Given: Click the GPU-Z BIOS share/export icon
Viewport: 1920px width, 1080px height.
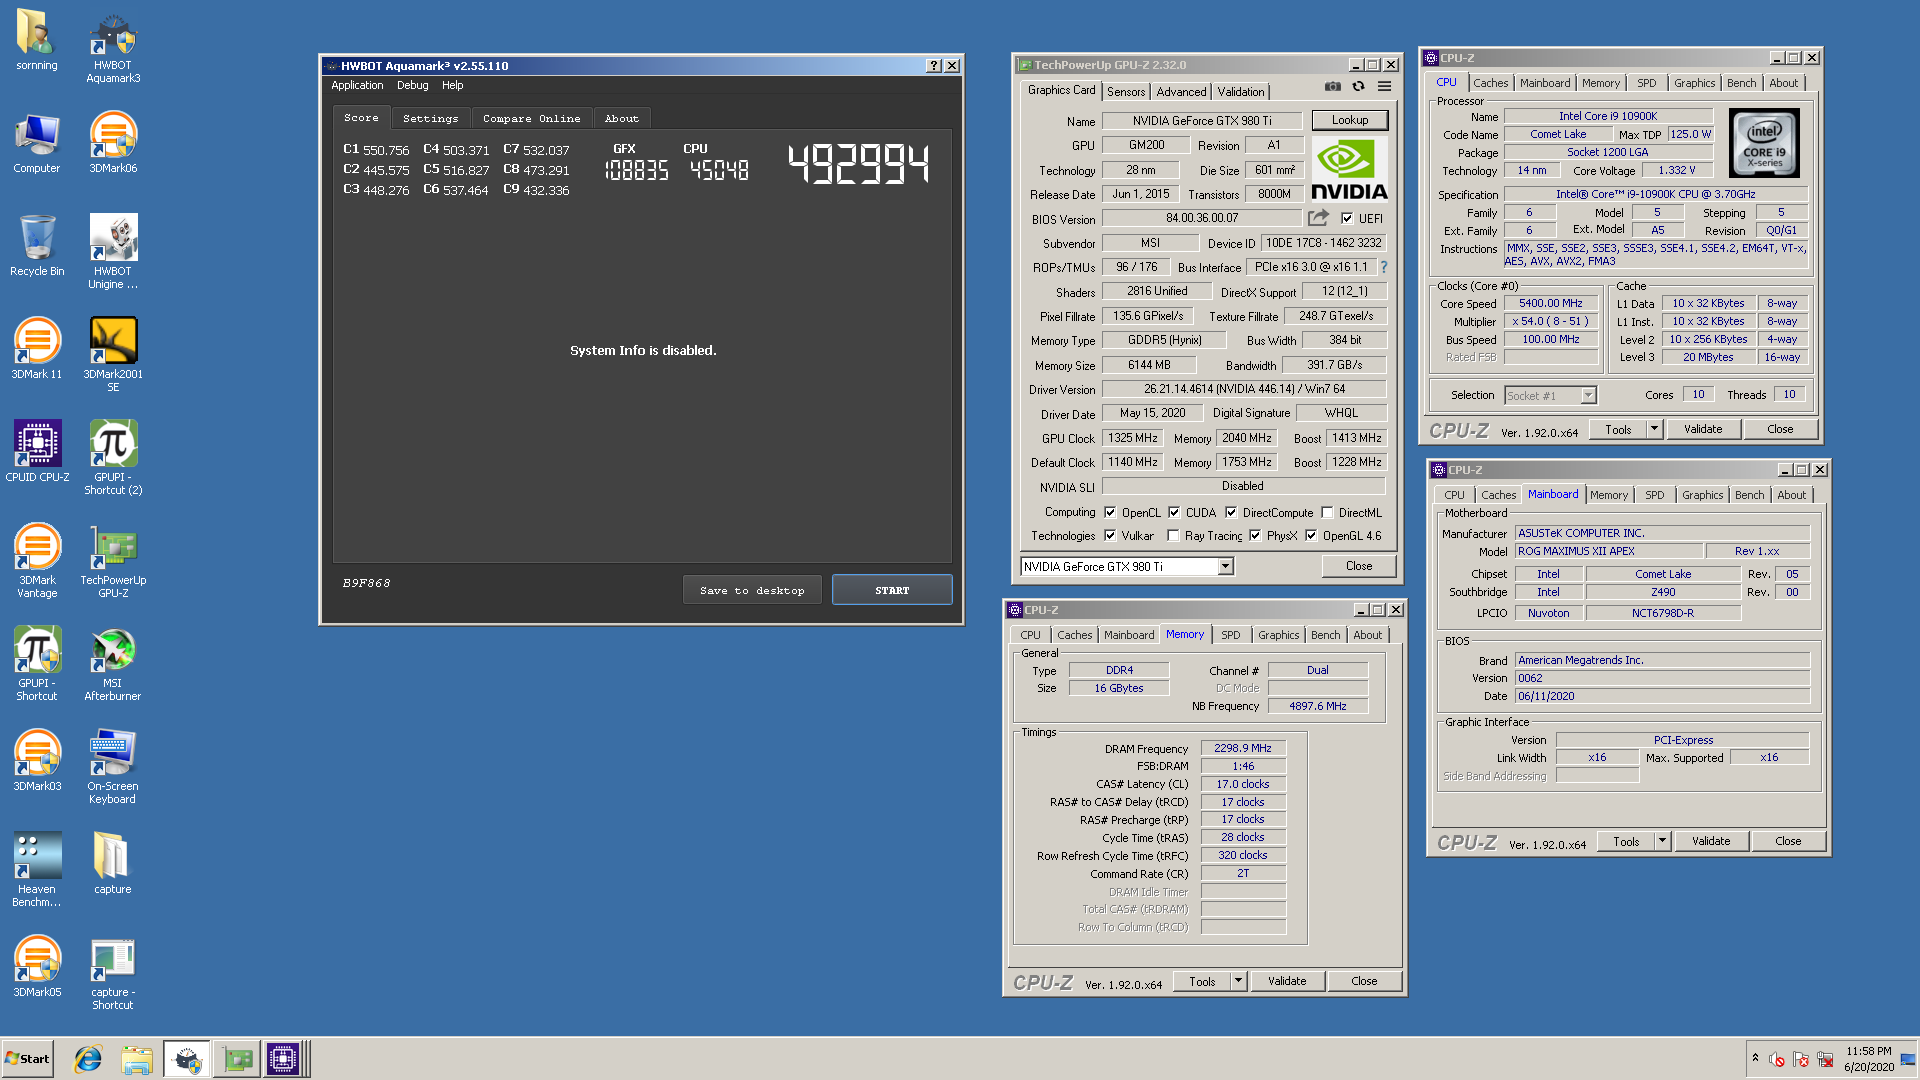Looking at the screenshot, I should pos(1319,218).
